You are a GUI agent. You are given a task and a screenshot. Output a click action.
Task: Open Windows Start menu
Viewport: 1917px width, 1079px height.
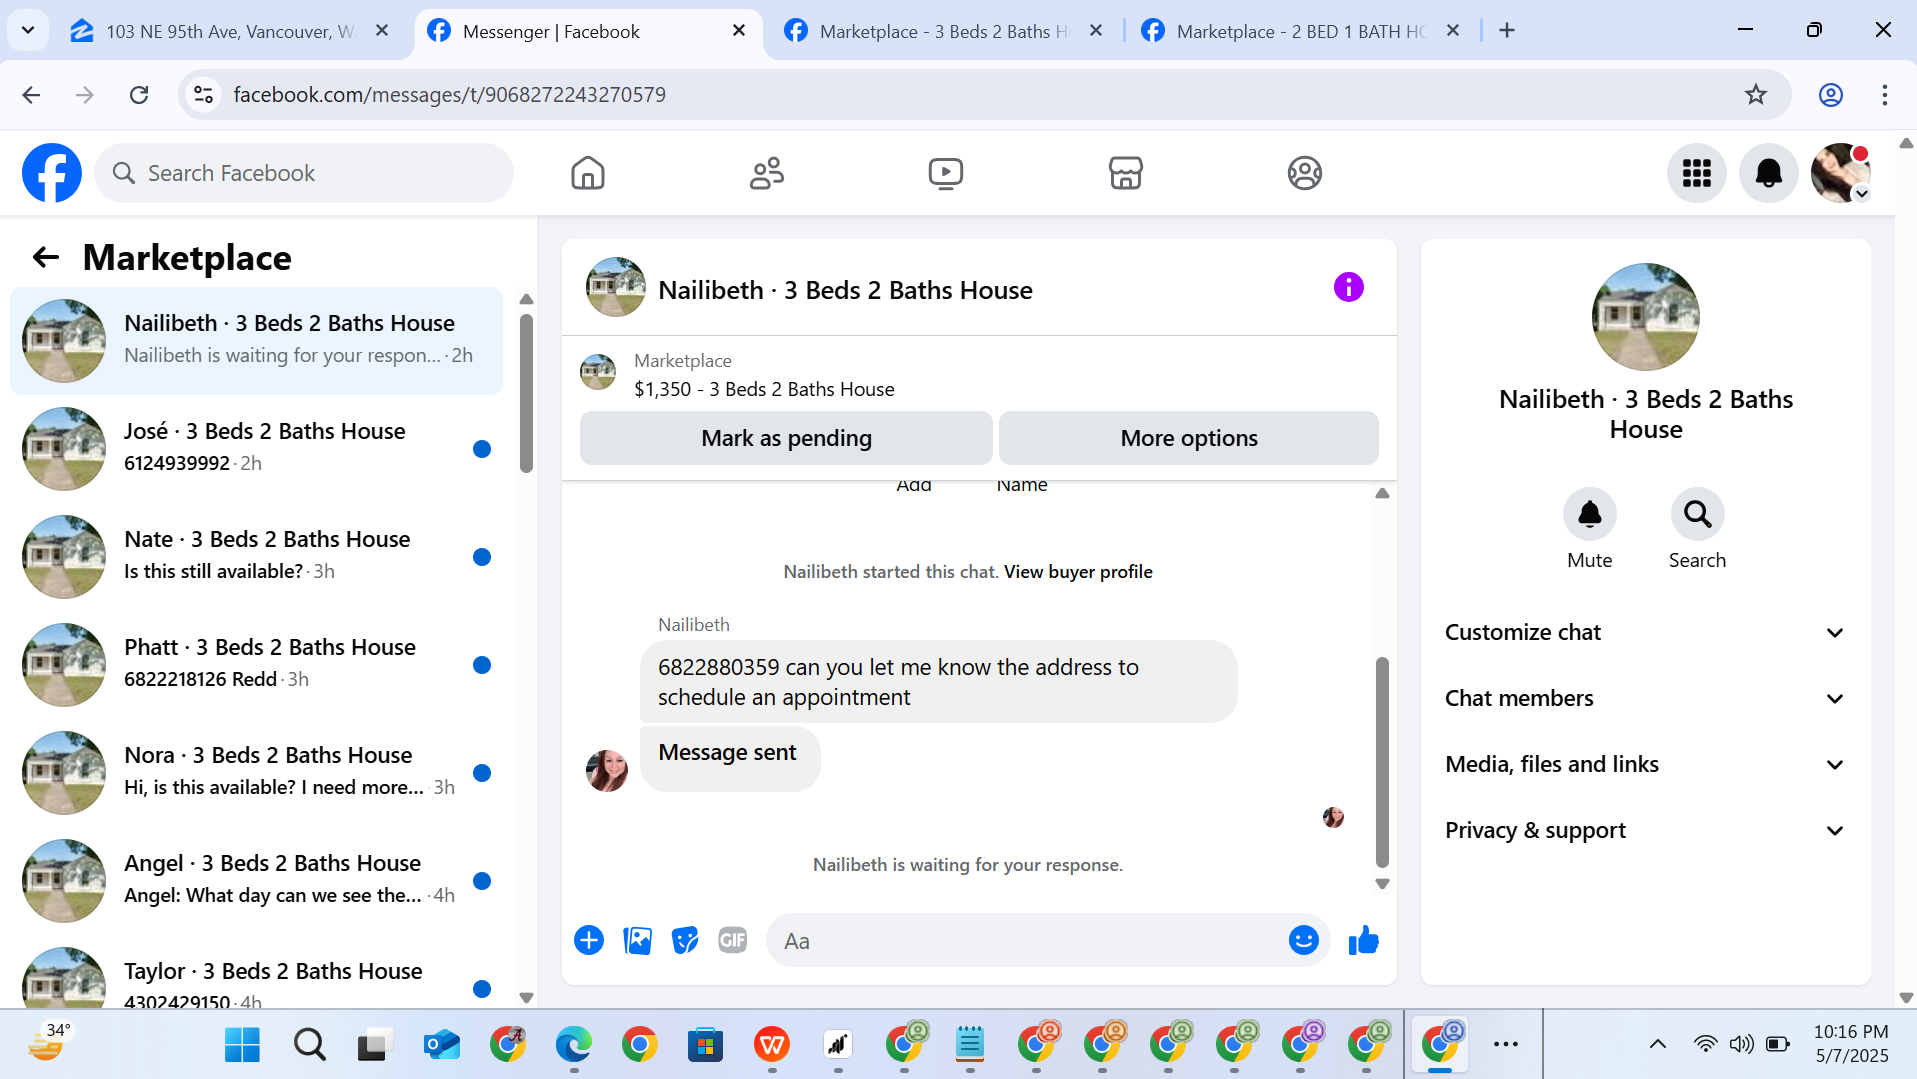pos(243,1045)
